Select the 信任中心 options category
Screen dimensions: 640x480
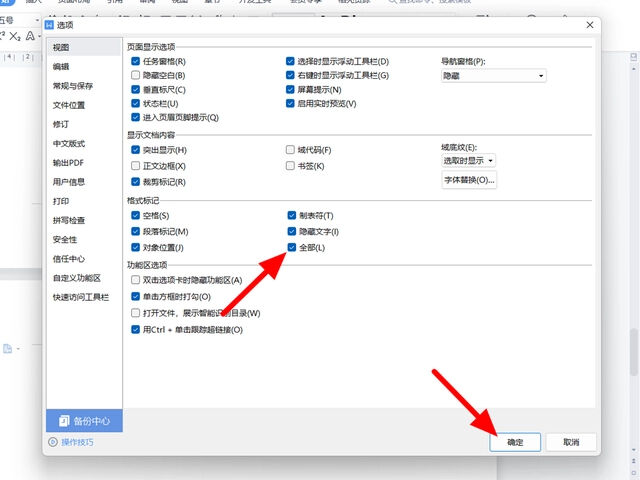[x=84, y=258]
